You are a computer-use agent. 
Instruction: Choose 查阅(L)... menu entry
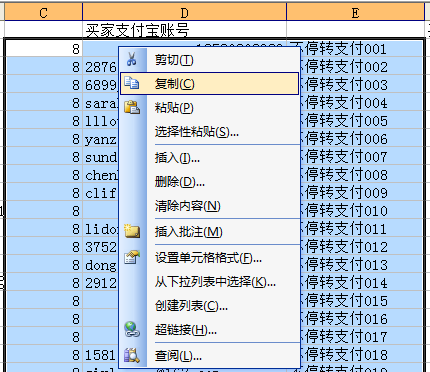pyautogui.click(x=209, y=356)
